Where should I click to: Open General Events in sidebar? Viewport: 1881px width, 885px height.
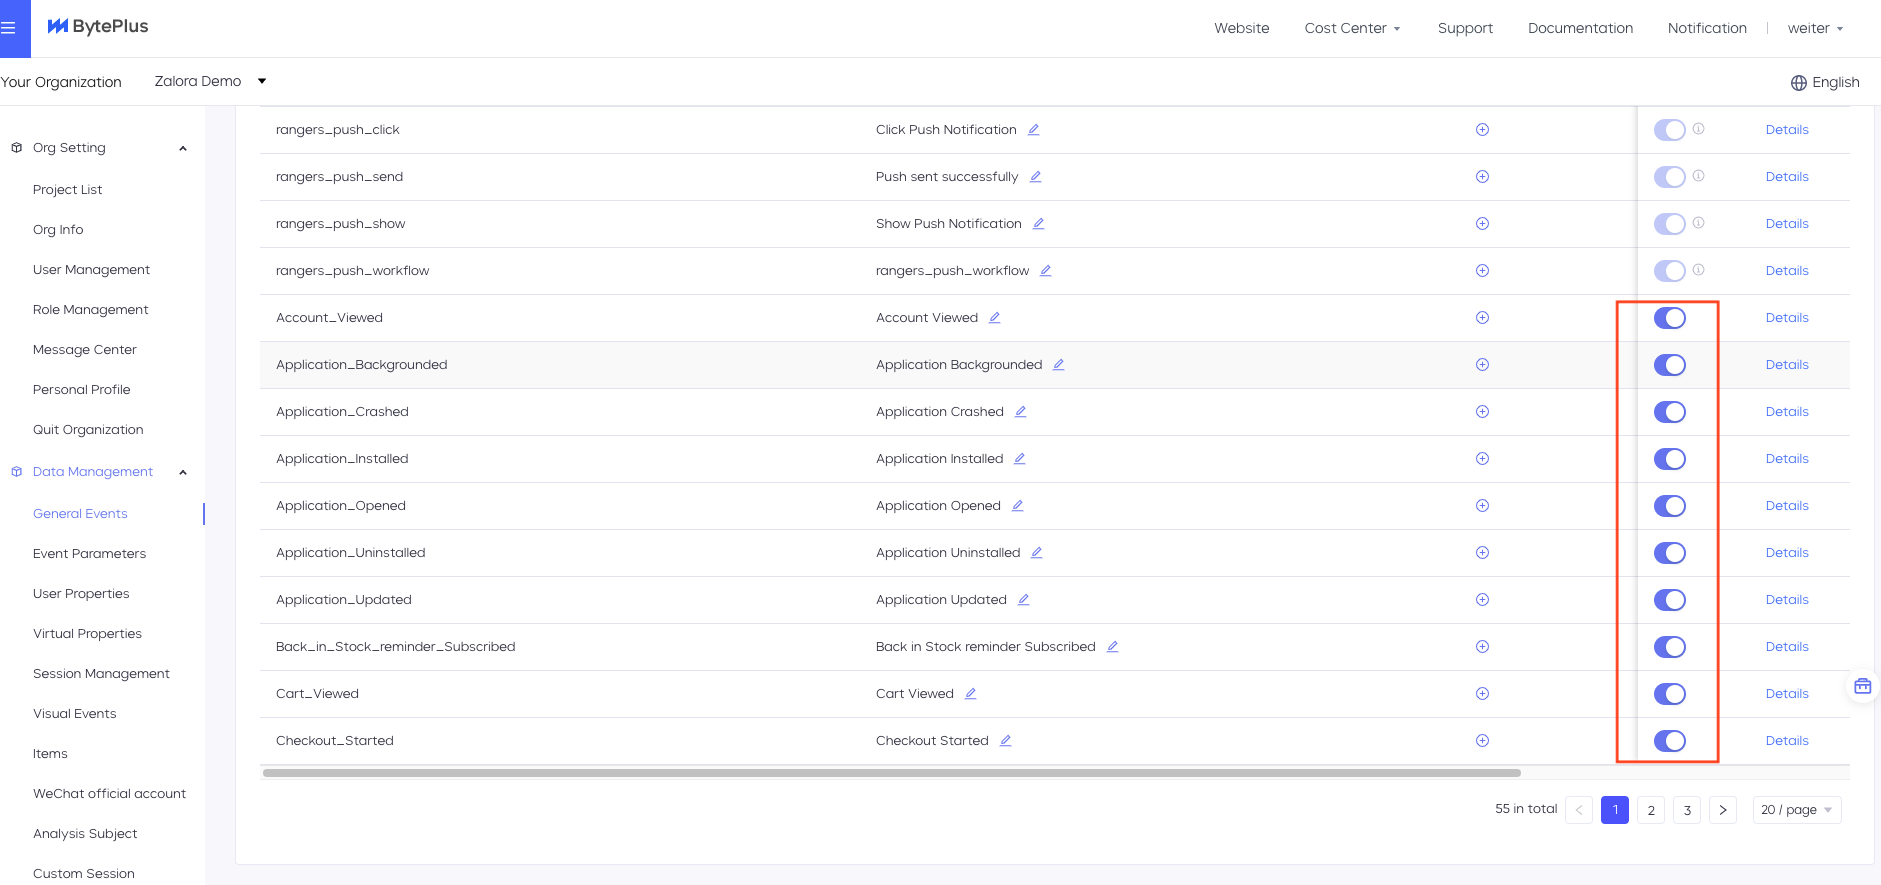point(80,514)
